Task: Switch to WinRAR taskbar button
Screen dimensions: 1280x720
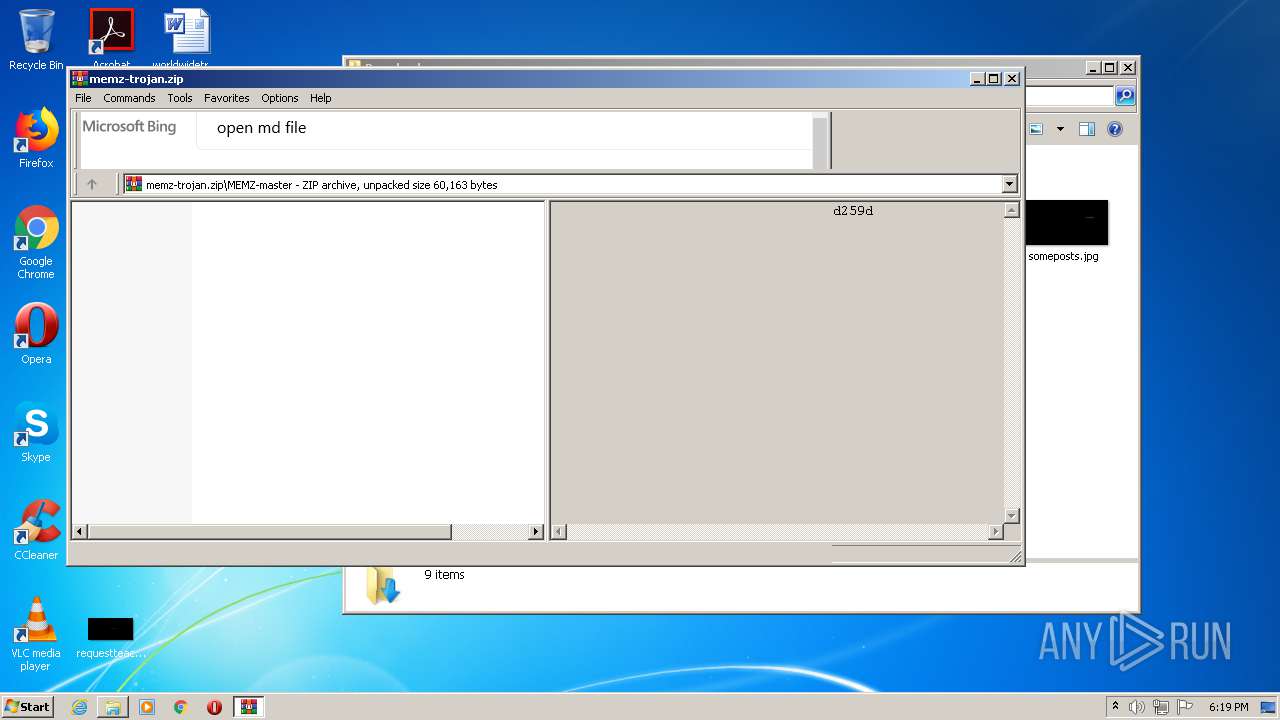Action: [248, 707]
